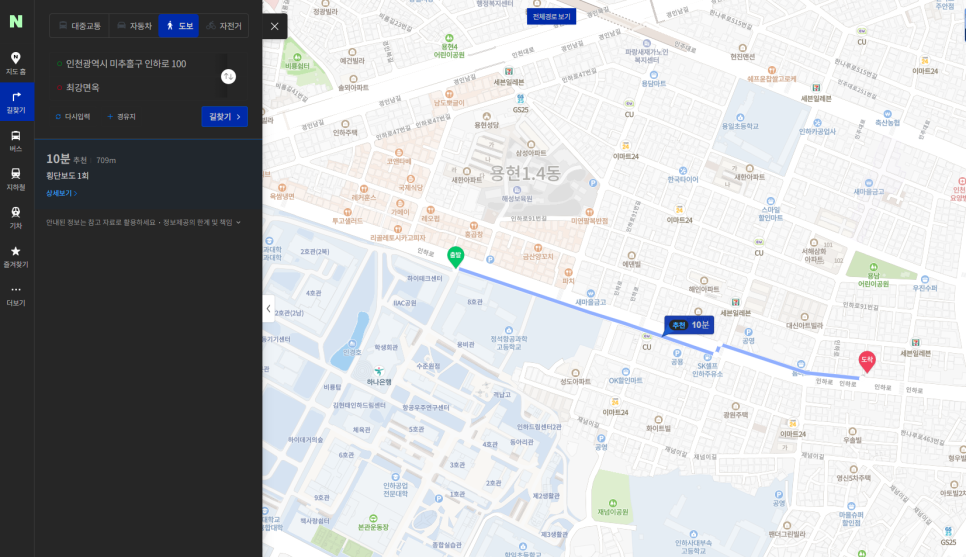This screenshot has height=557, width=966.
Task: Switch to the 자전거 tab
Action: (x=224, y=26)
